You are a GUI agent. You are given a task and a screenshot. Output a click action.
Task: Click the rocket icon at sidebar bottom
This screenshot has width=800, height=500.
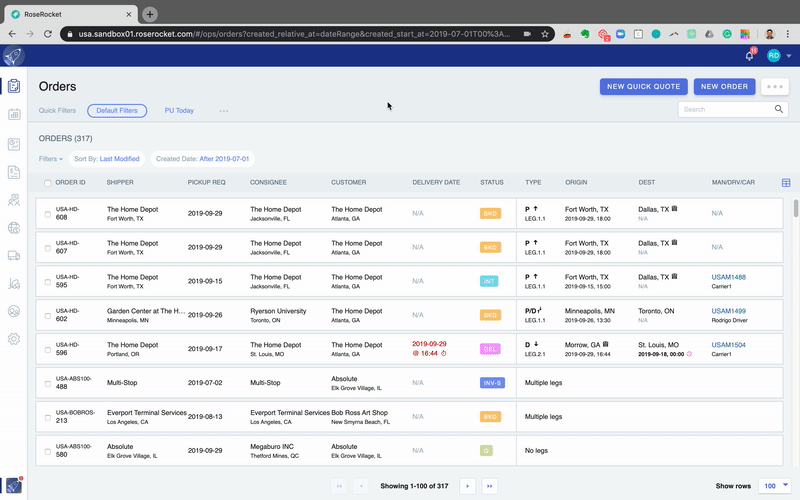[x=14, y=485]
